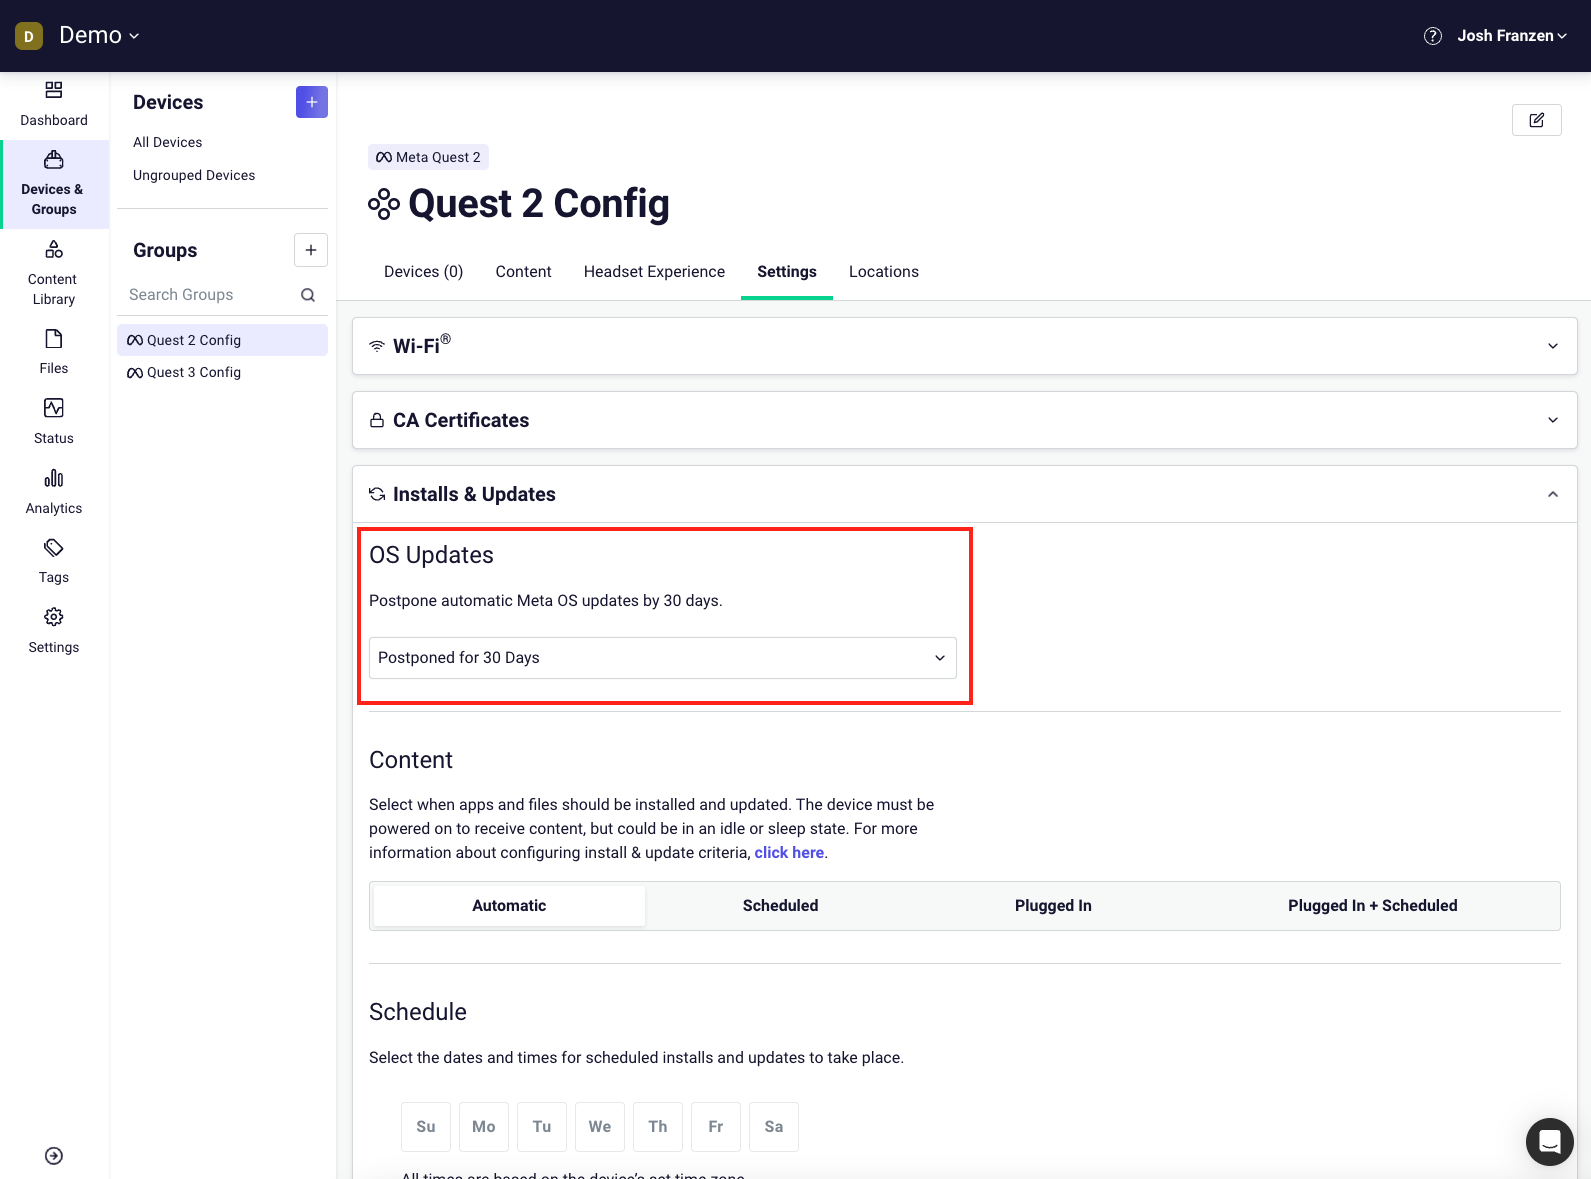Open the Analytics sidebar icon
This screenshot has height=1179, width=1591.
point(54,478)
